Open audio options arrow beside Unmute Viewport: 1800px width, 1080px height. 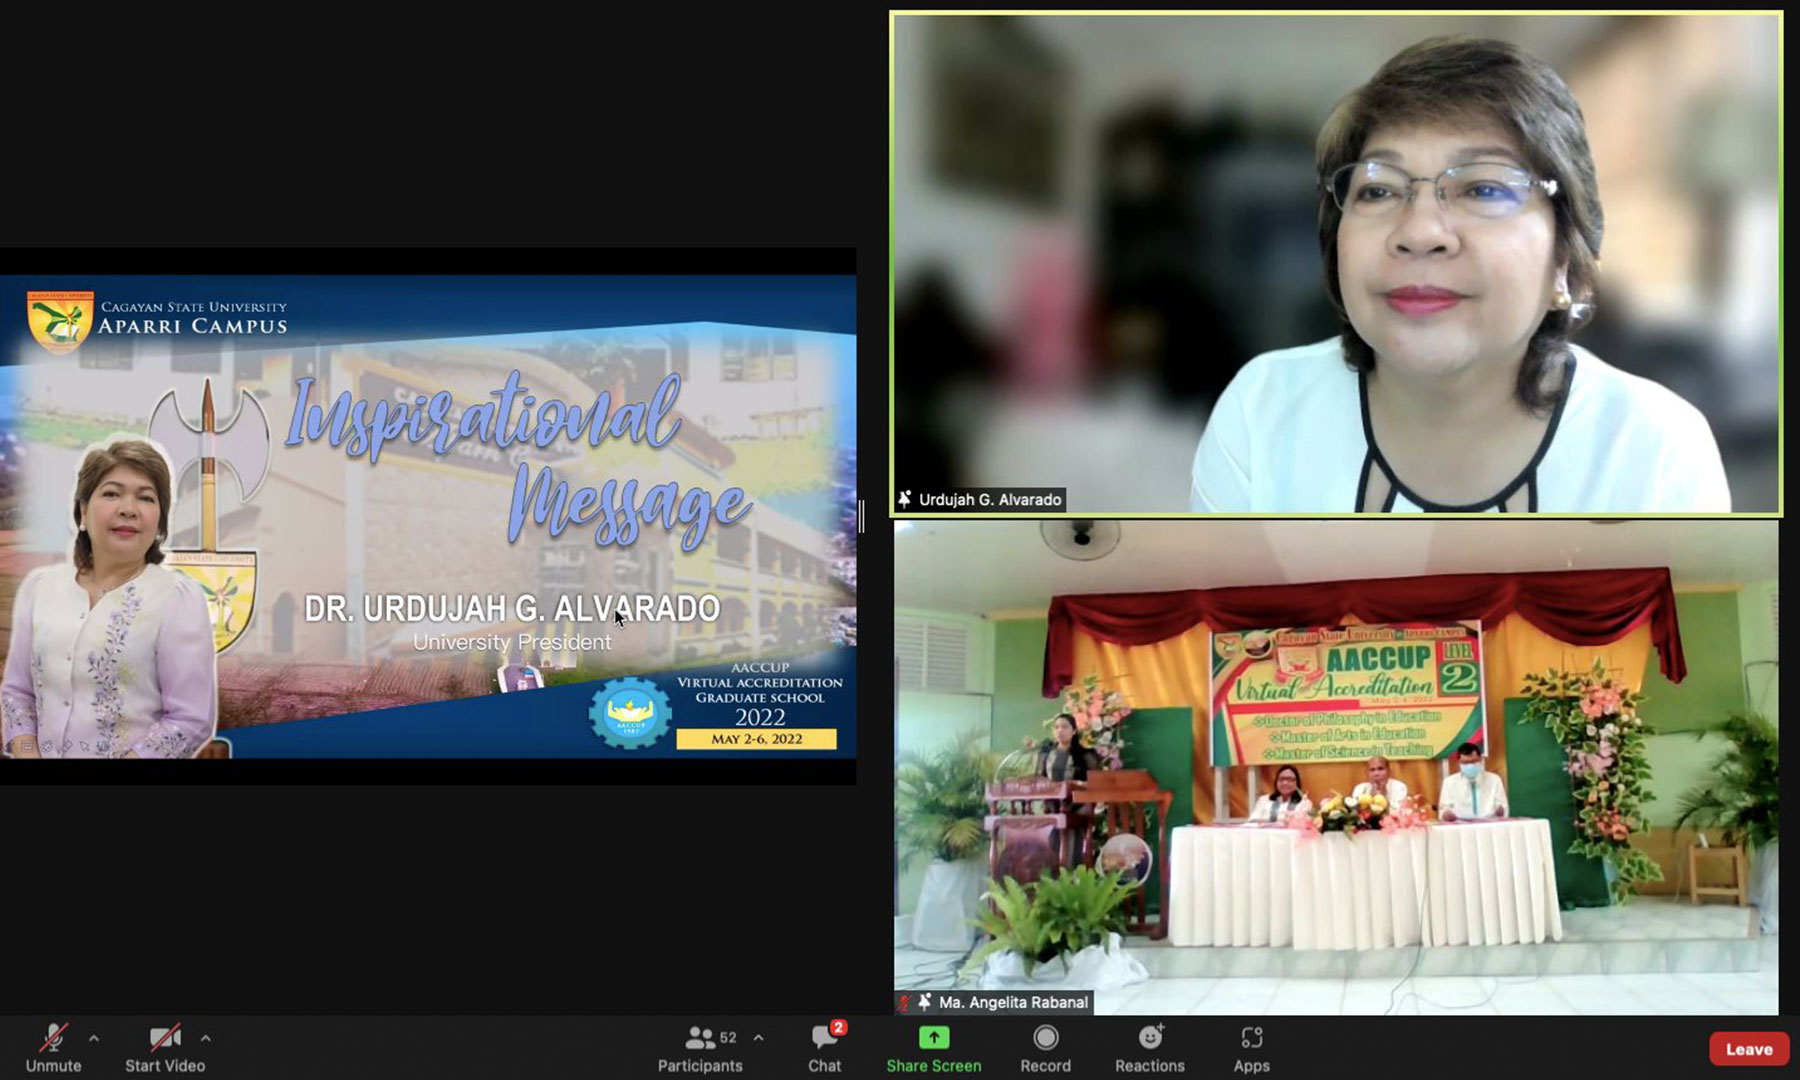(94, 1038)
